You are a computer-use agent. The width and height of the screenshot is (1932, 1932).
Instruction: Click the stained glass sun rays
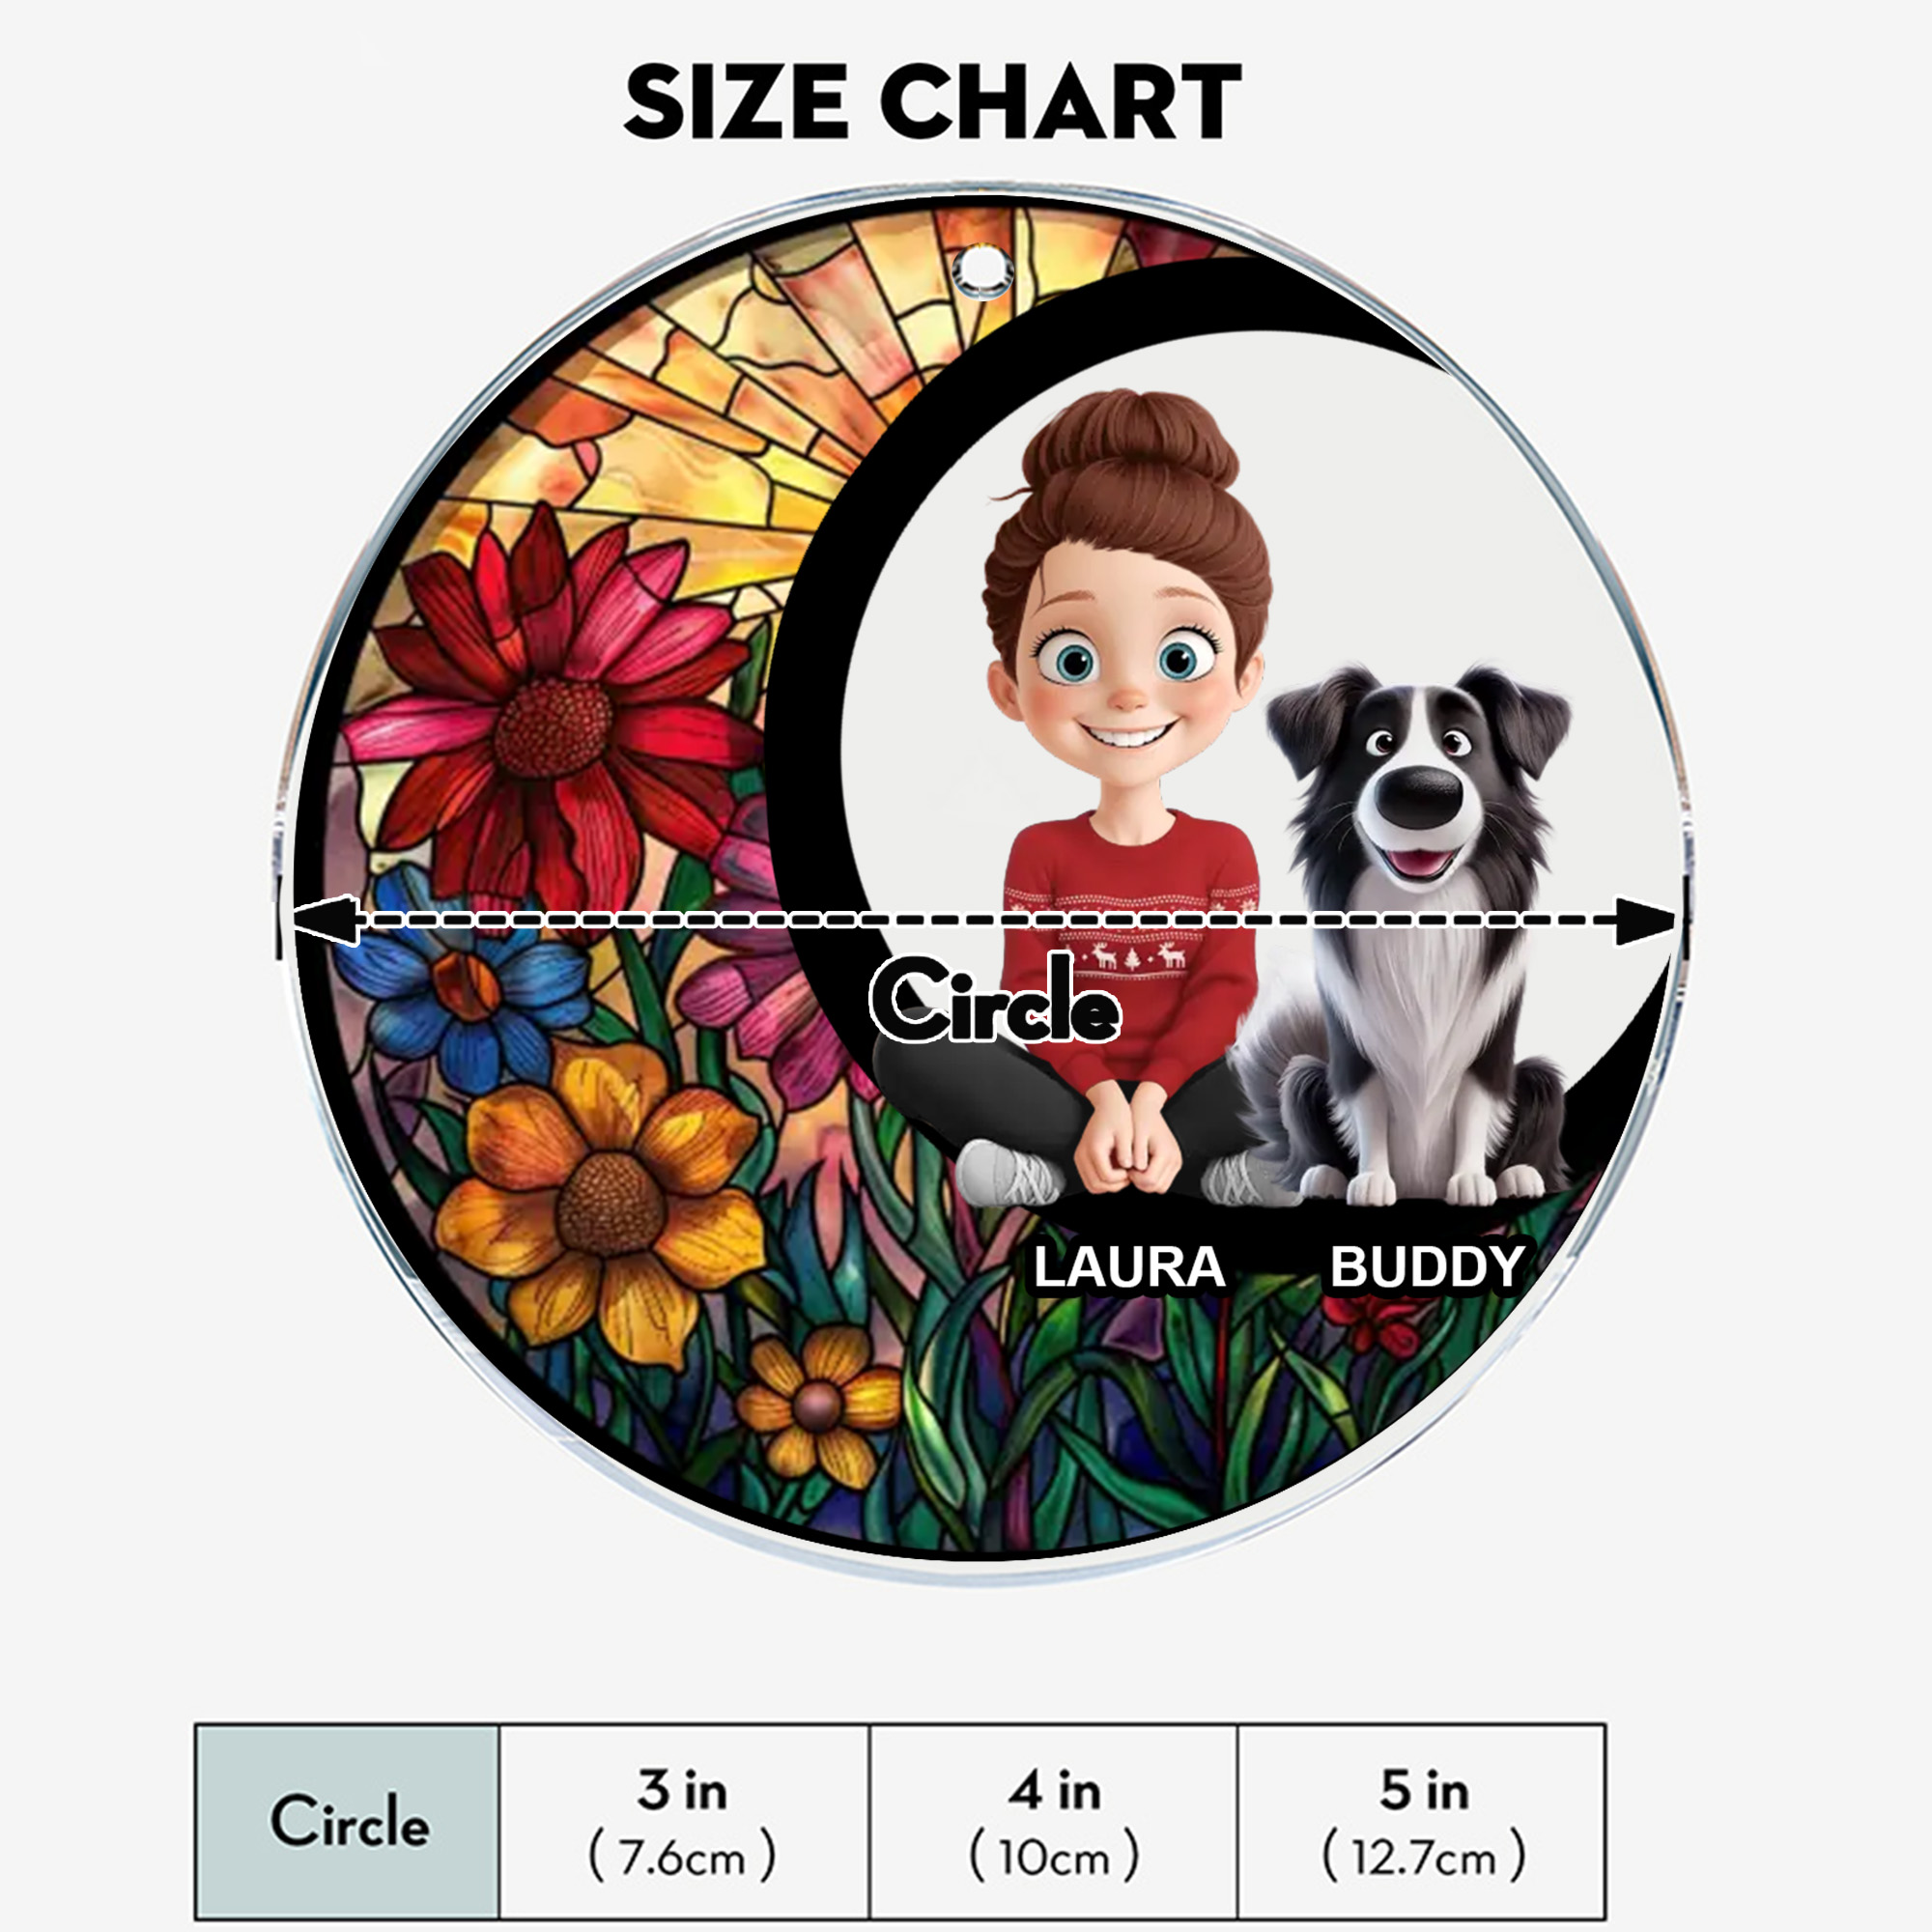760,380
